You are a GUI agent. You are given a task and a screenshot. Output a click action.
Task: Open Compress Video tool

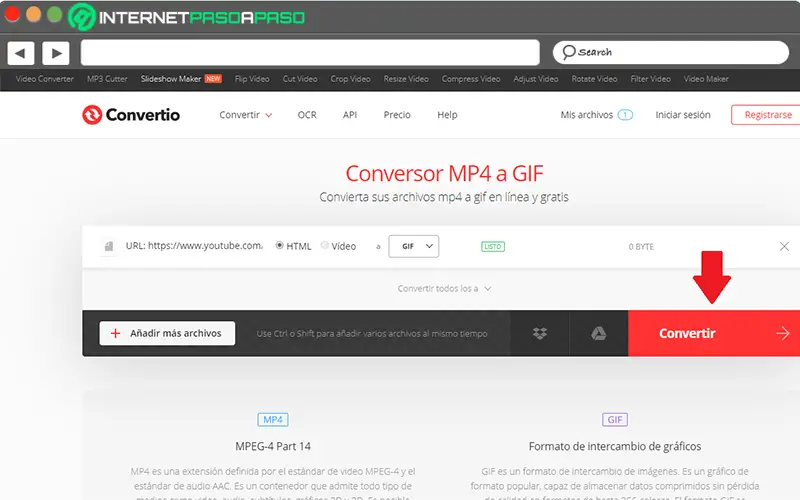click(x=471, y=79)
